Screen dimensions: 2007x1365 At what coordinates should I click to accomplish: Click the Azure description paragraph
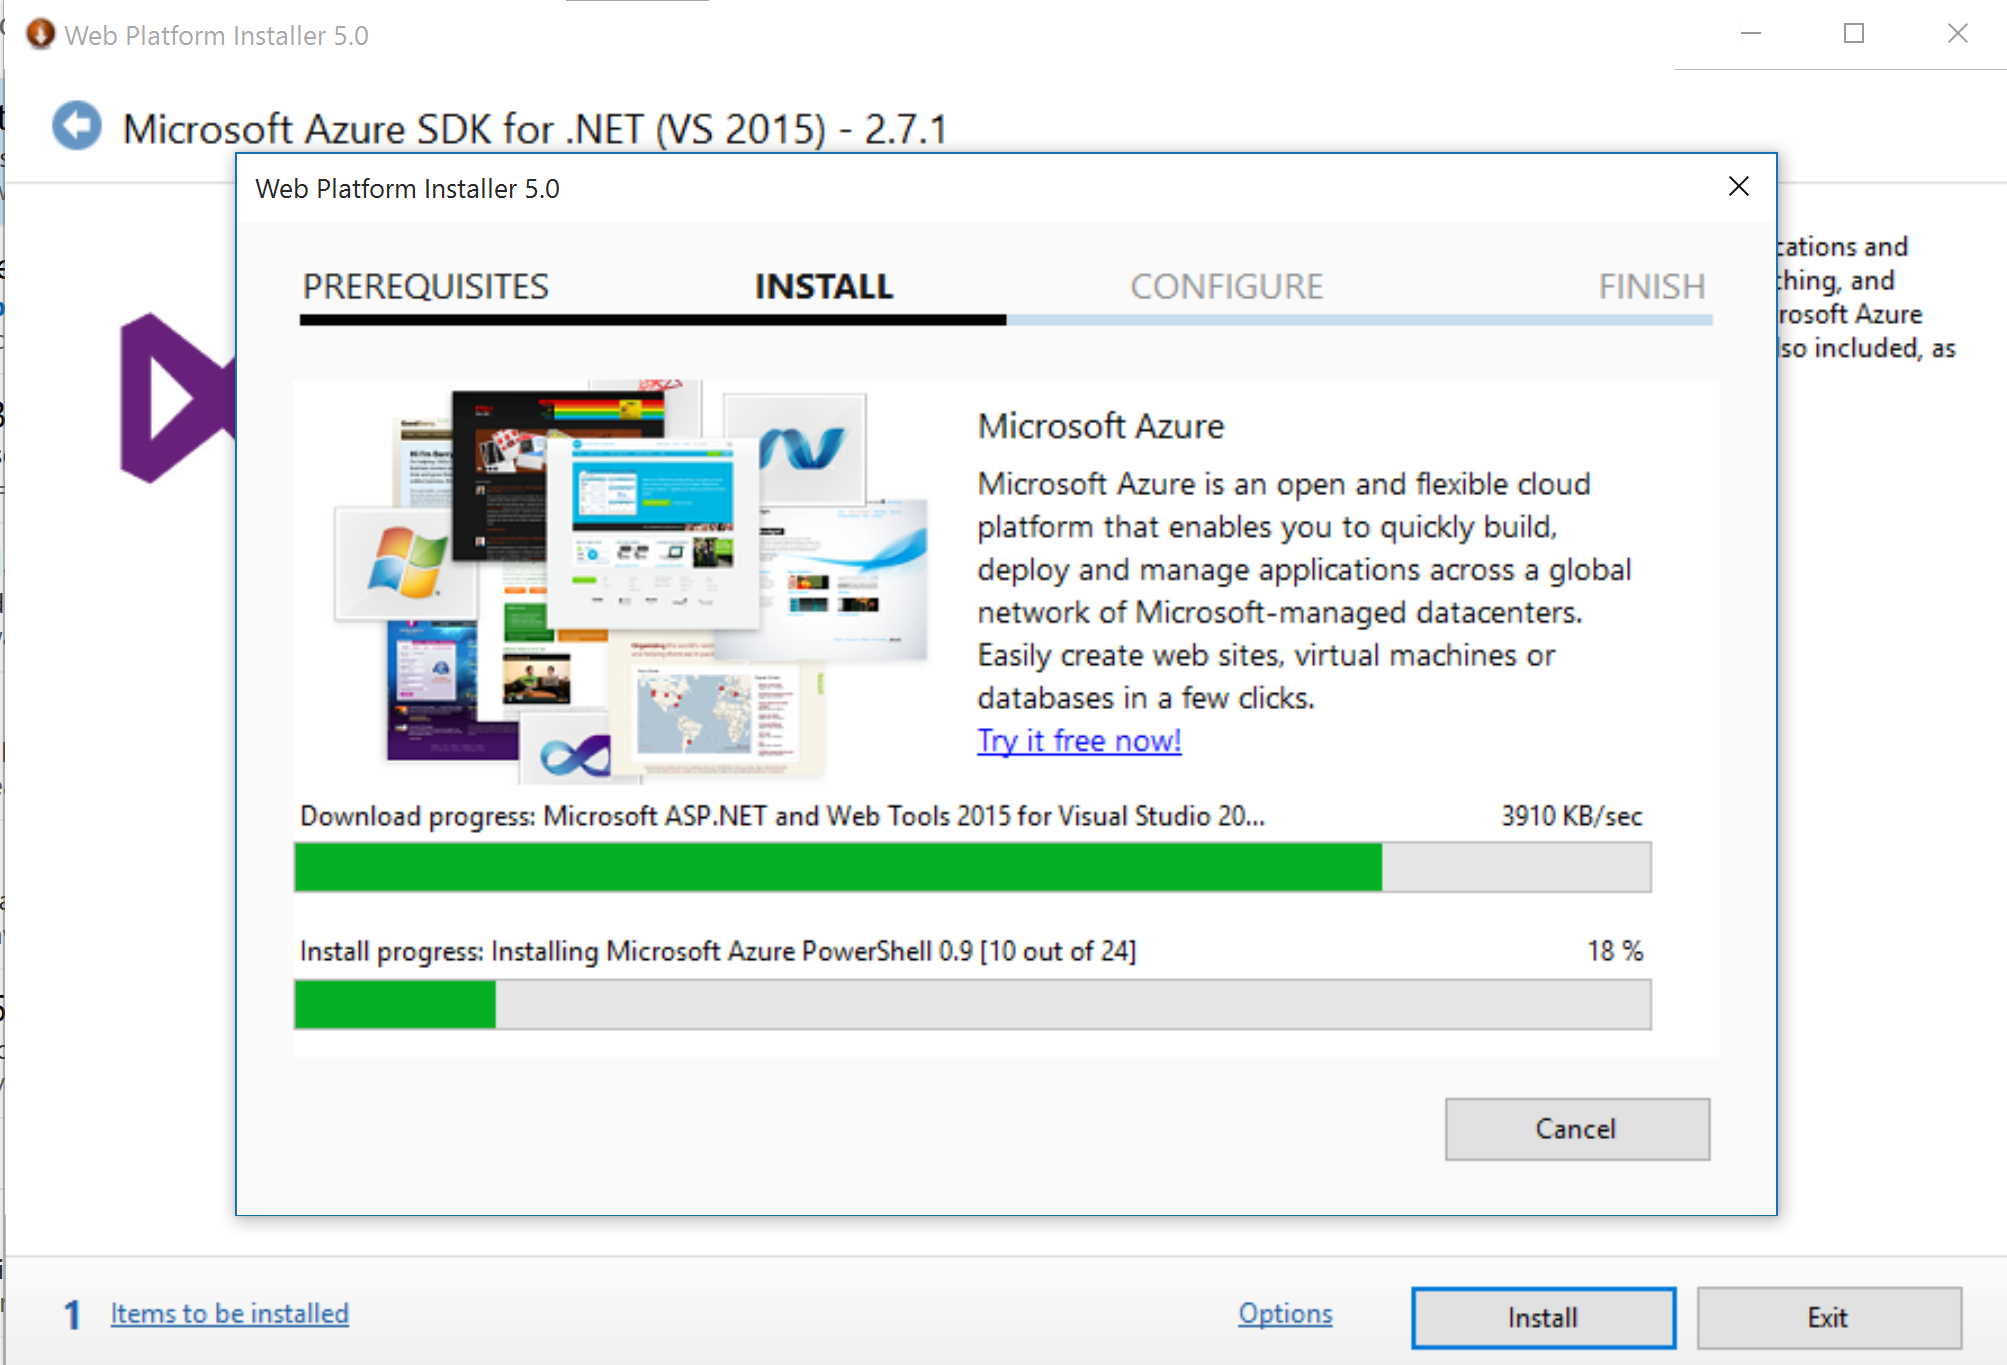[x=1304, y=590]
